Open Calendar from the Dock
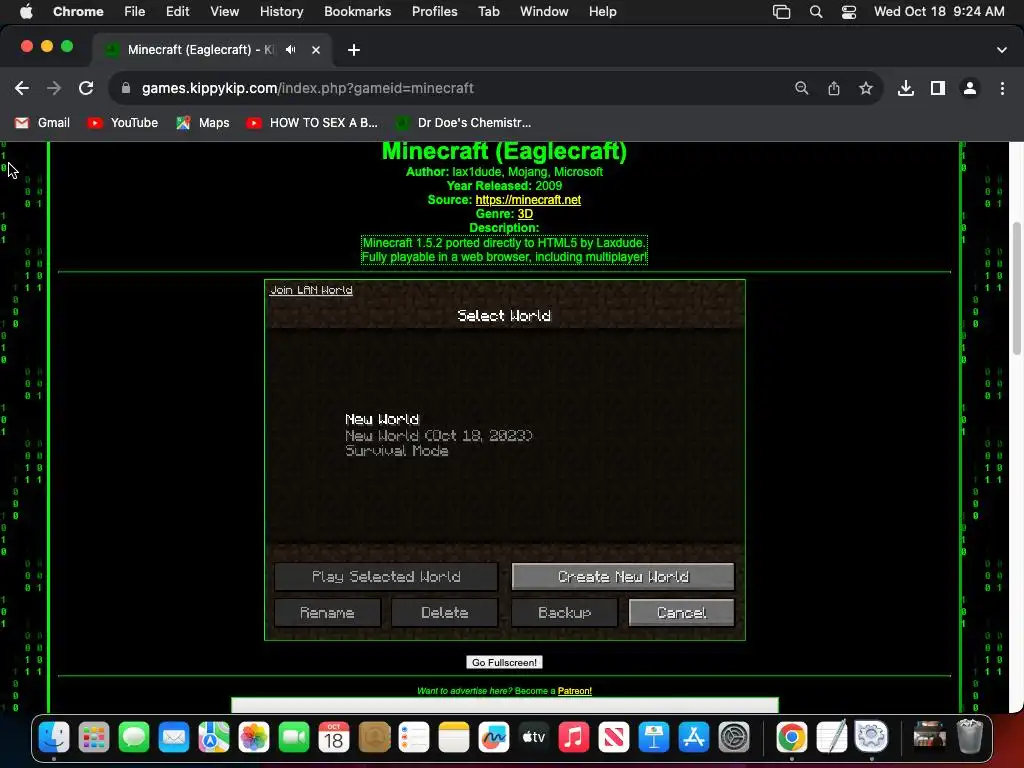This screenshot has height=768, width=1024. click(334, 737)
